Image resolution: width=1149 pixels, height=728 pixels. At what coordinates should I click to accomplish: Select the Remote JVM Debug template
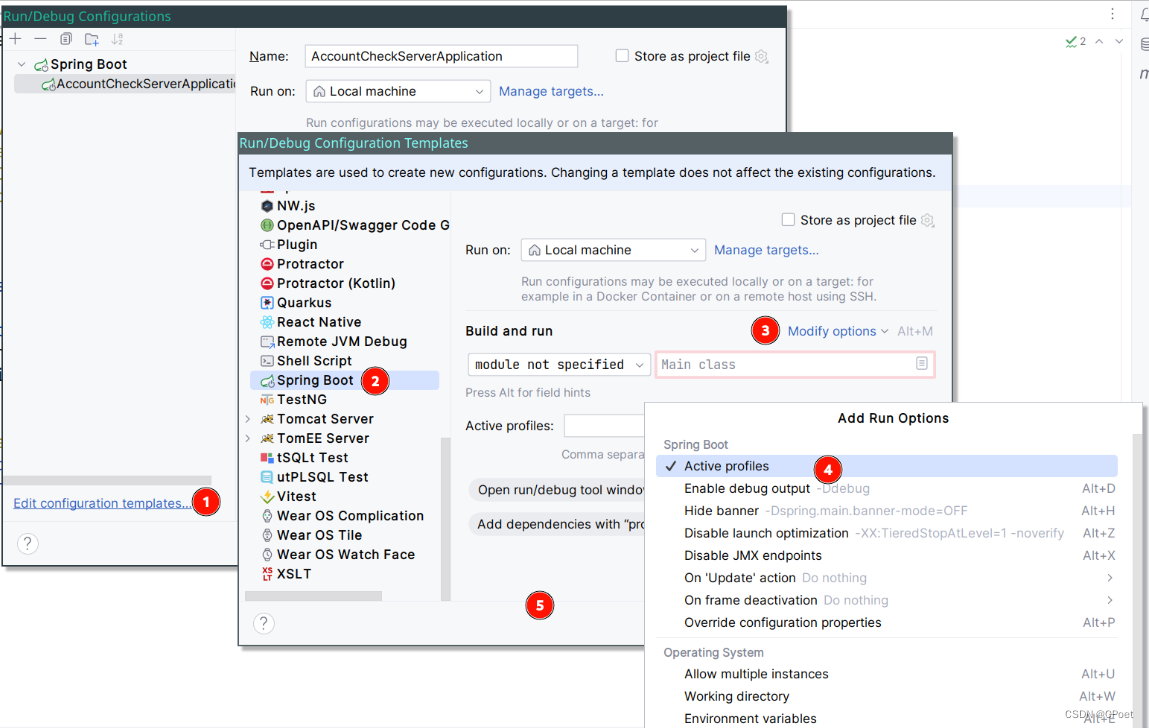tap(333, 342)
